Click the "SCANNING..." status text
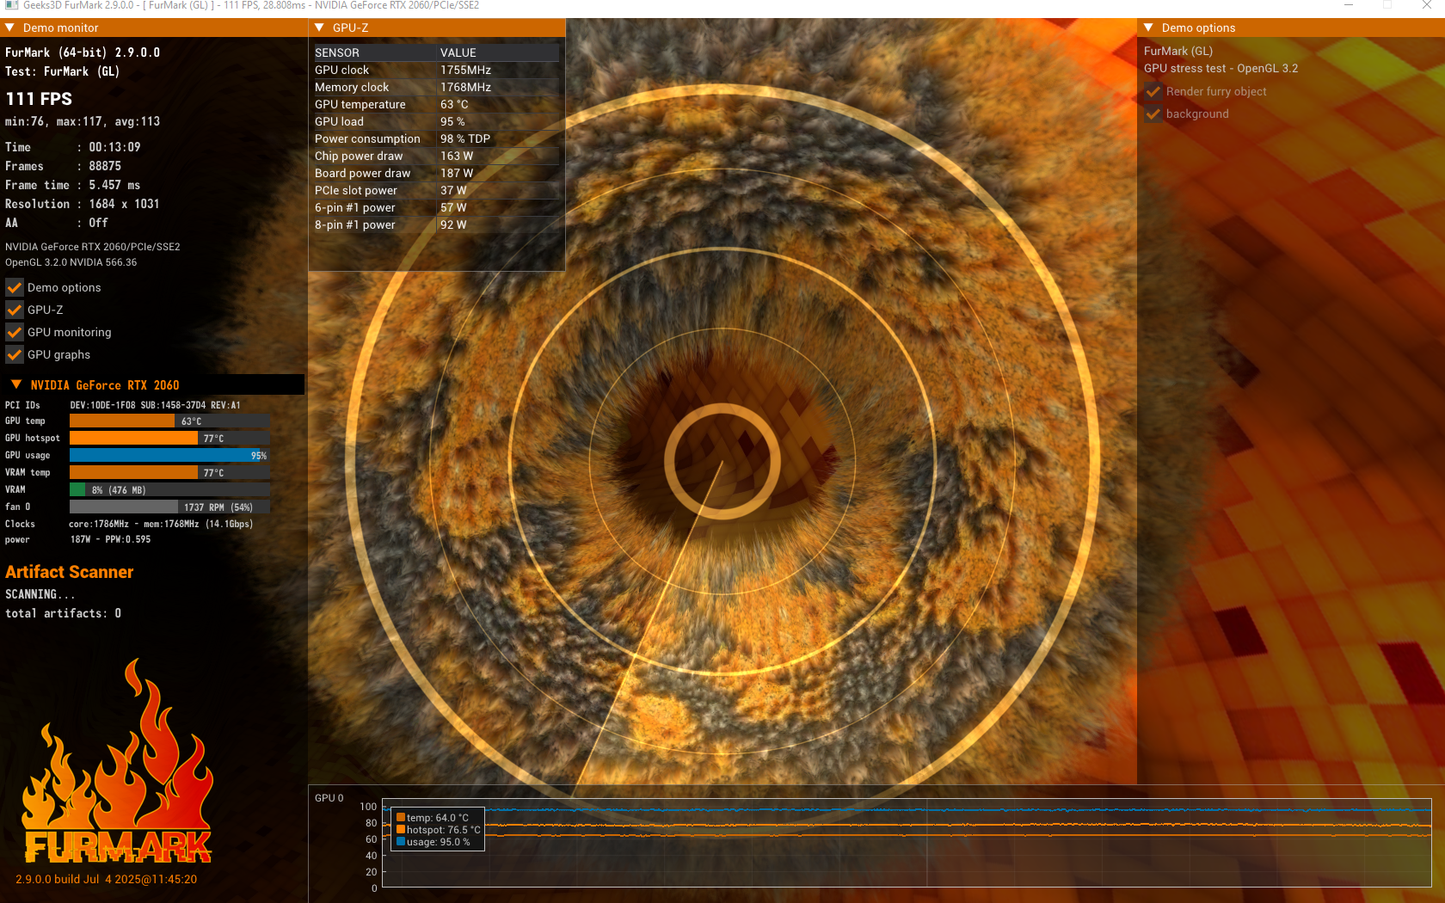 pos(40,594)
